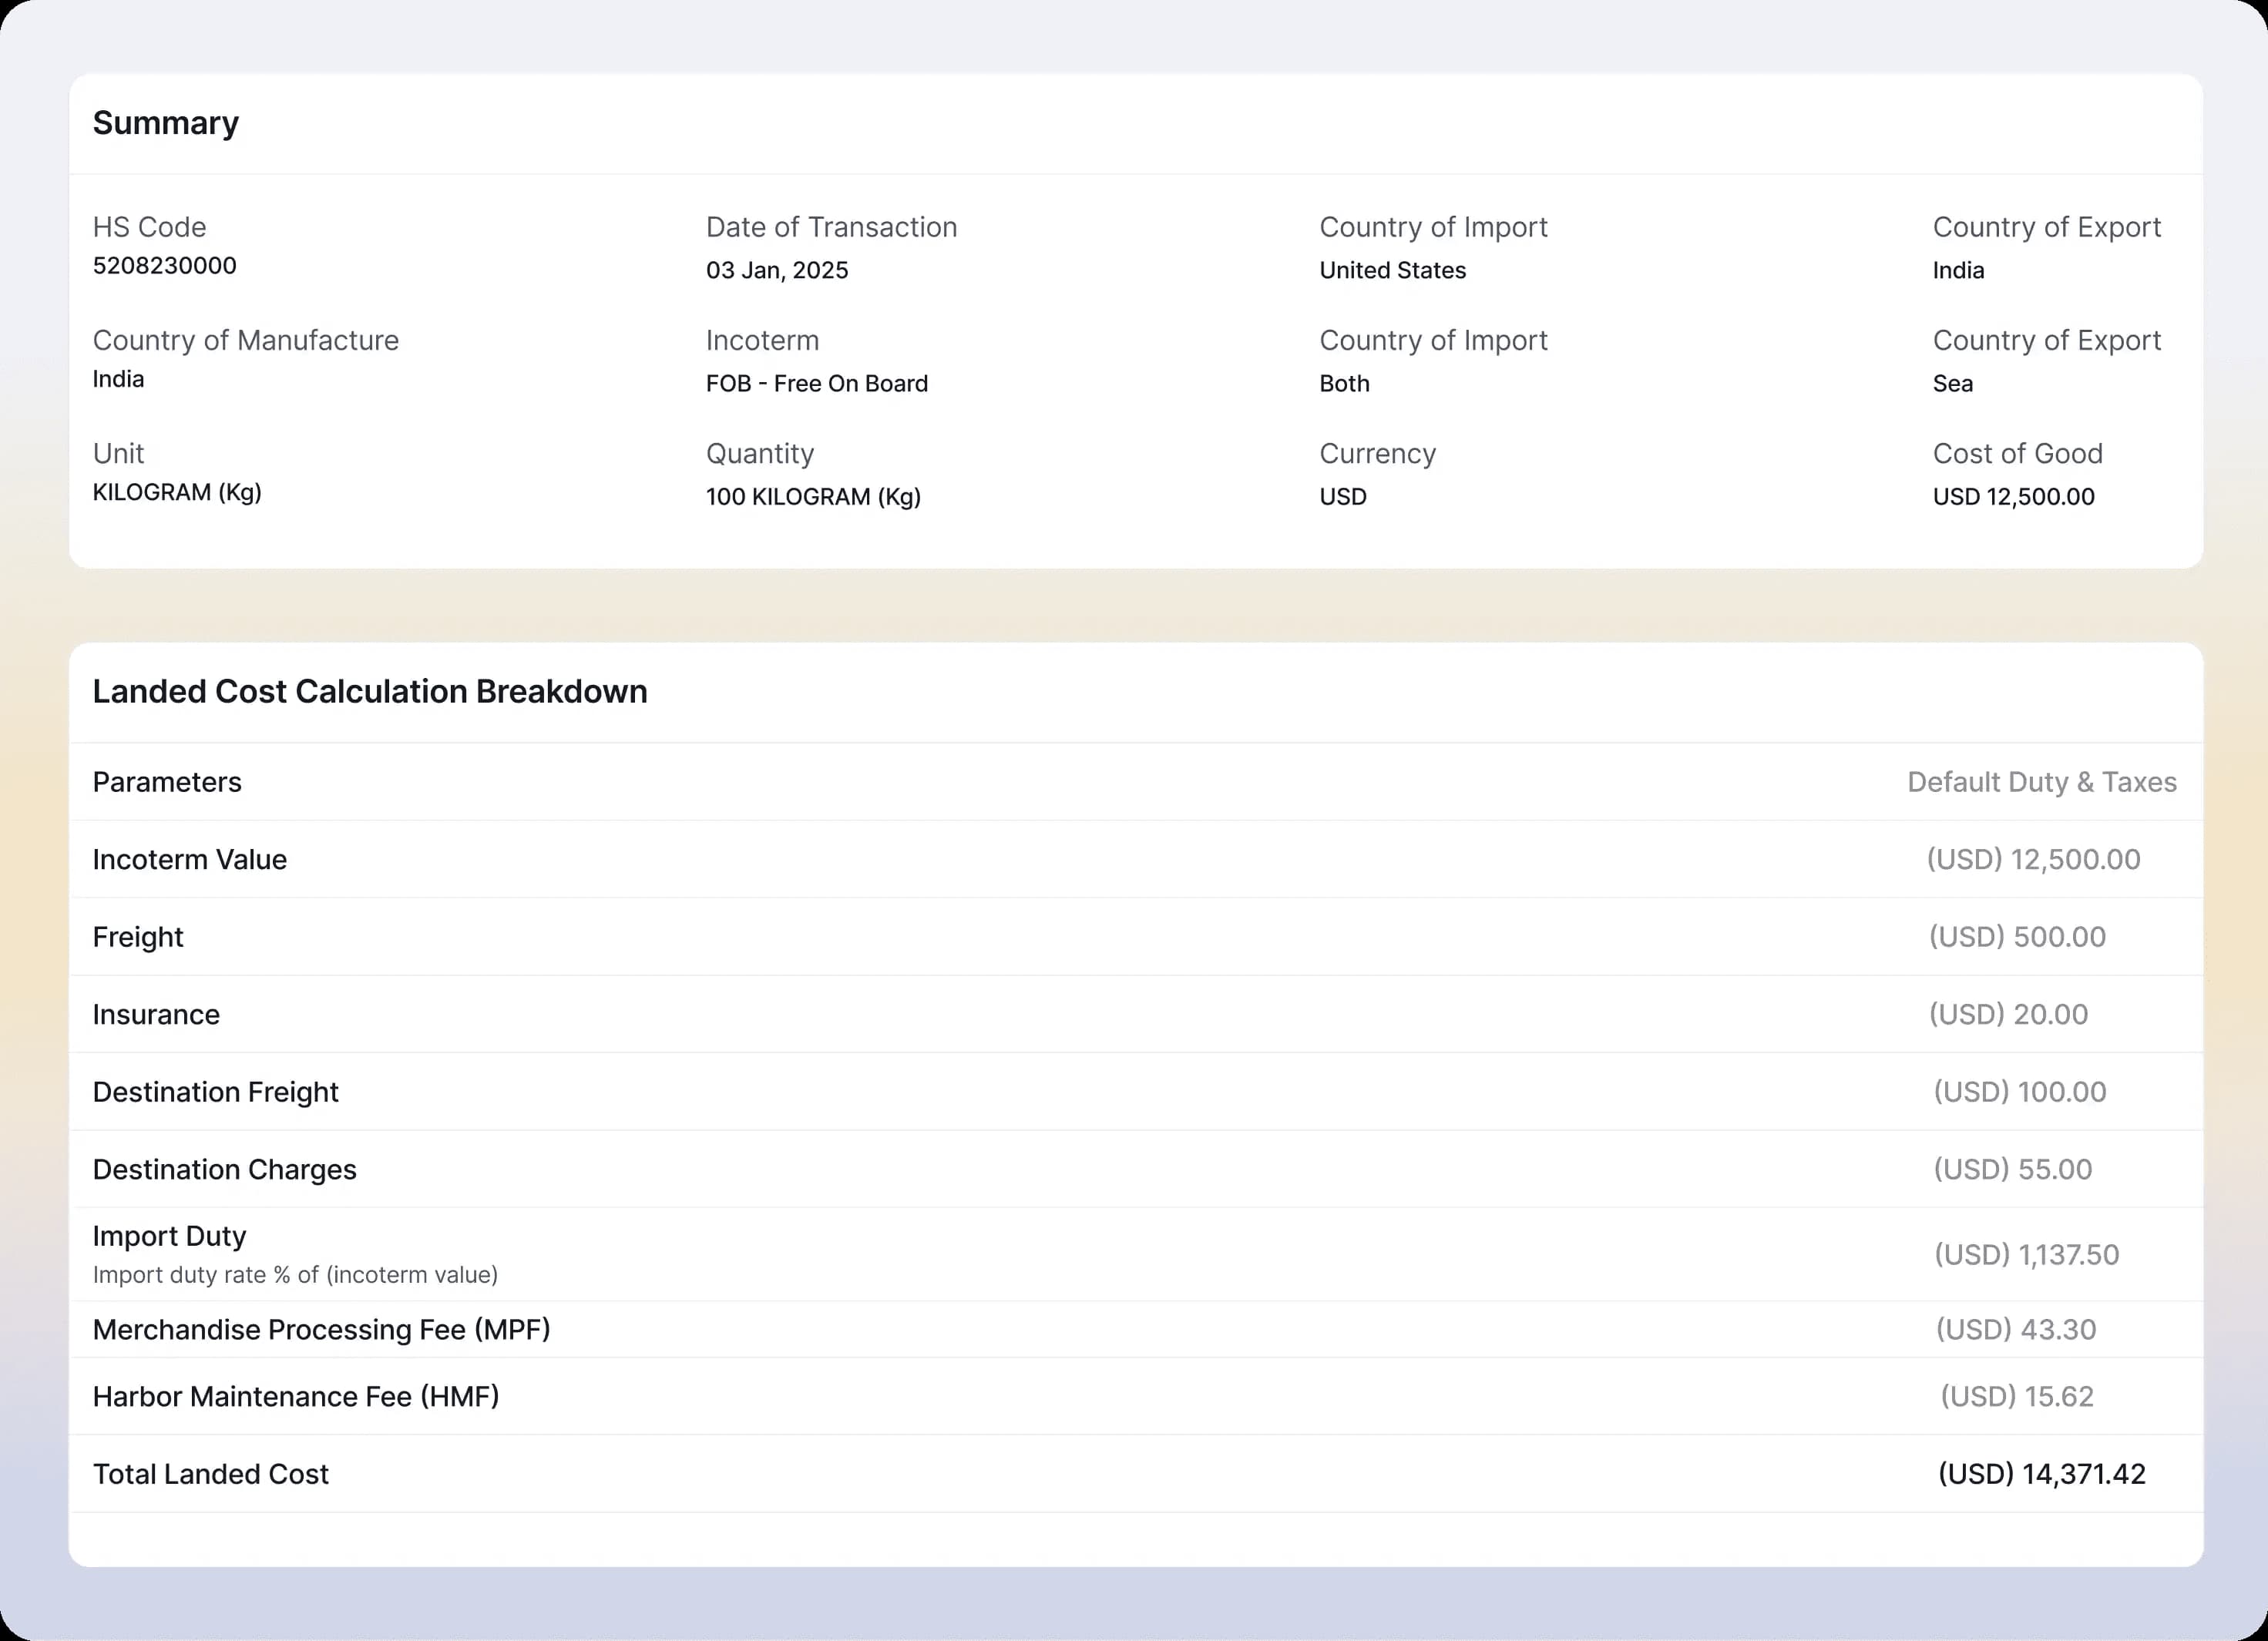Click the Import Duty amount 1,137.50
This screenshot has width=2268, height=1641.
point(2026,1255)
